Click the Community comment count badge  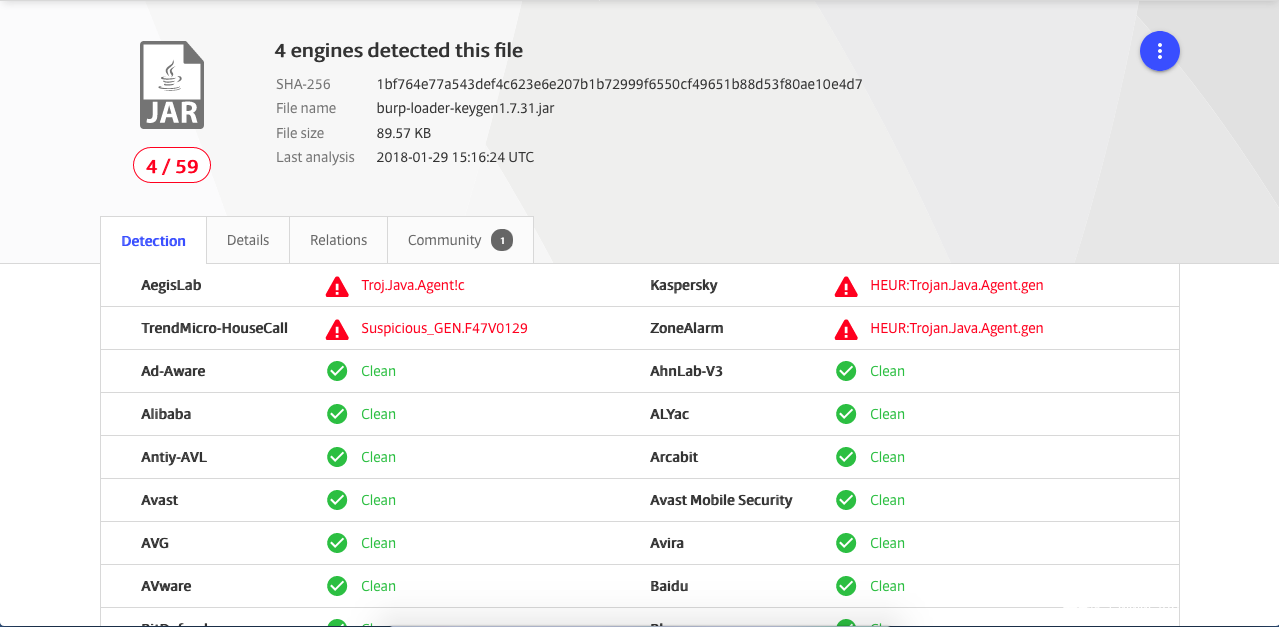pyautogui.click(x=502, y=240)
